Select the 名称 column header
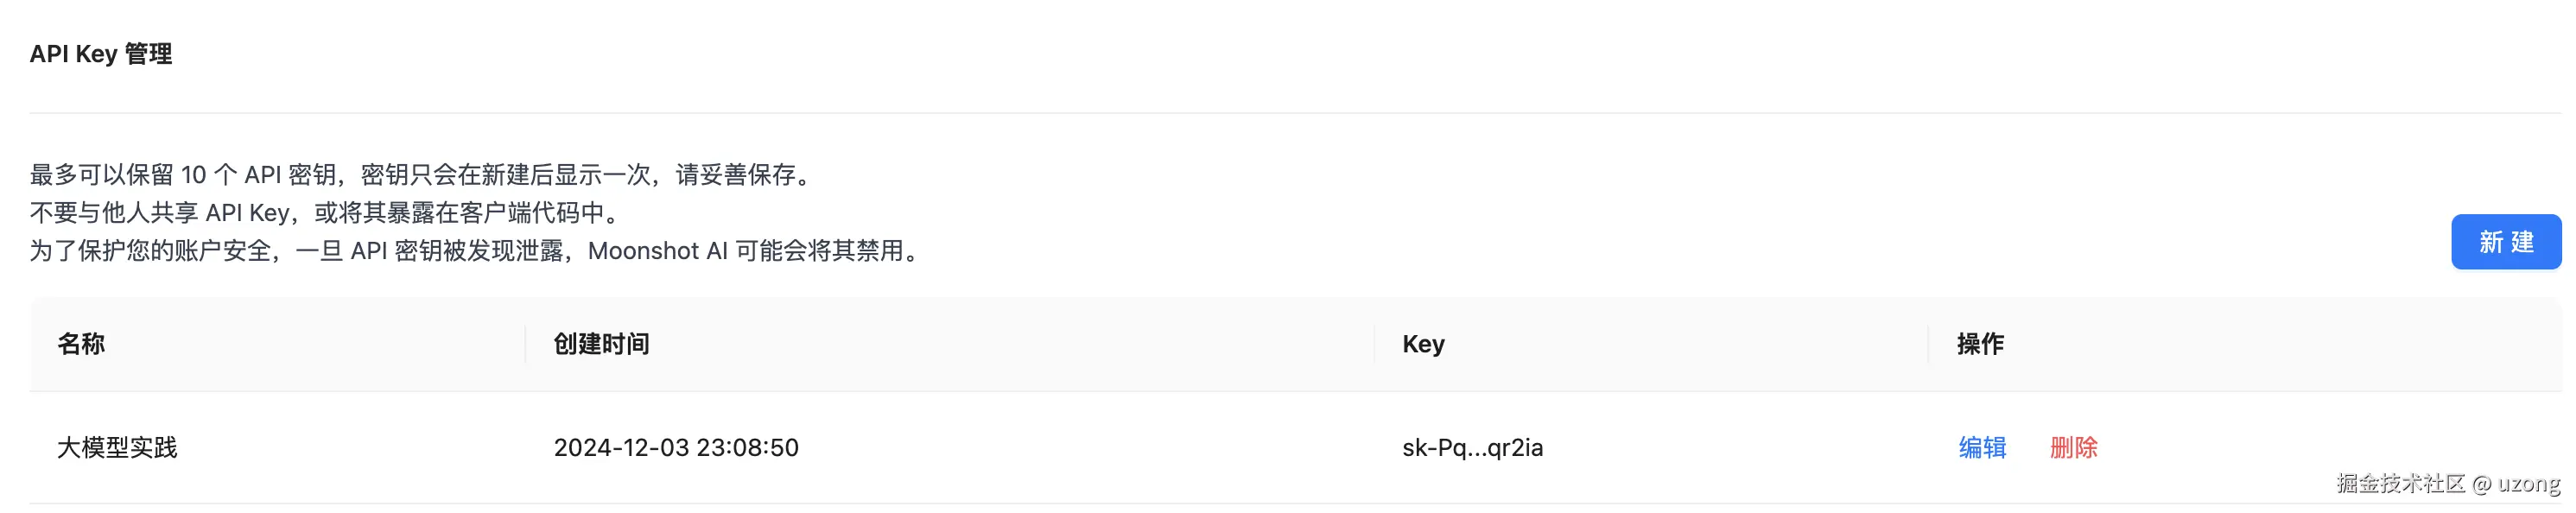Viewport: 2576px width, 513px height. [81, 344]
